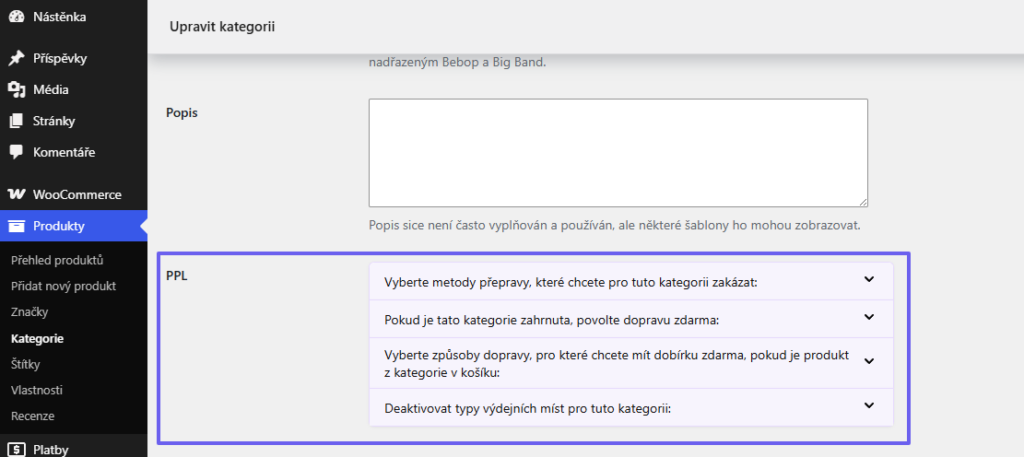
Task: Open the Nástěnka menu item
Action: (74, 17)
